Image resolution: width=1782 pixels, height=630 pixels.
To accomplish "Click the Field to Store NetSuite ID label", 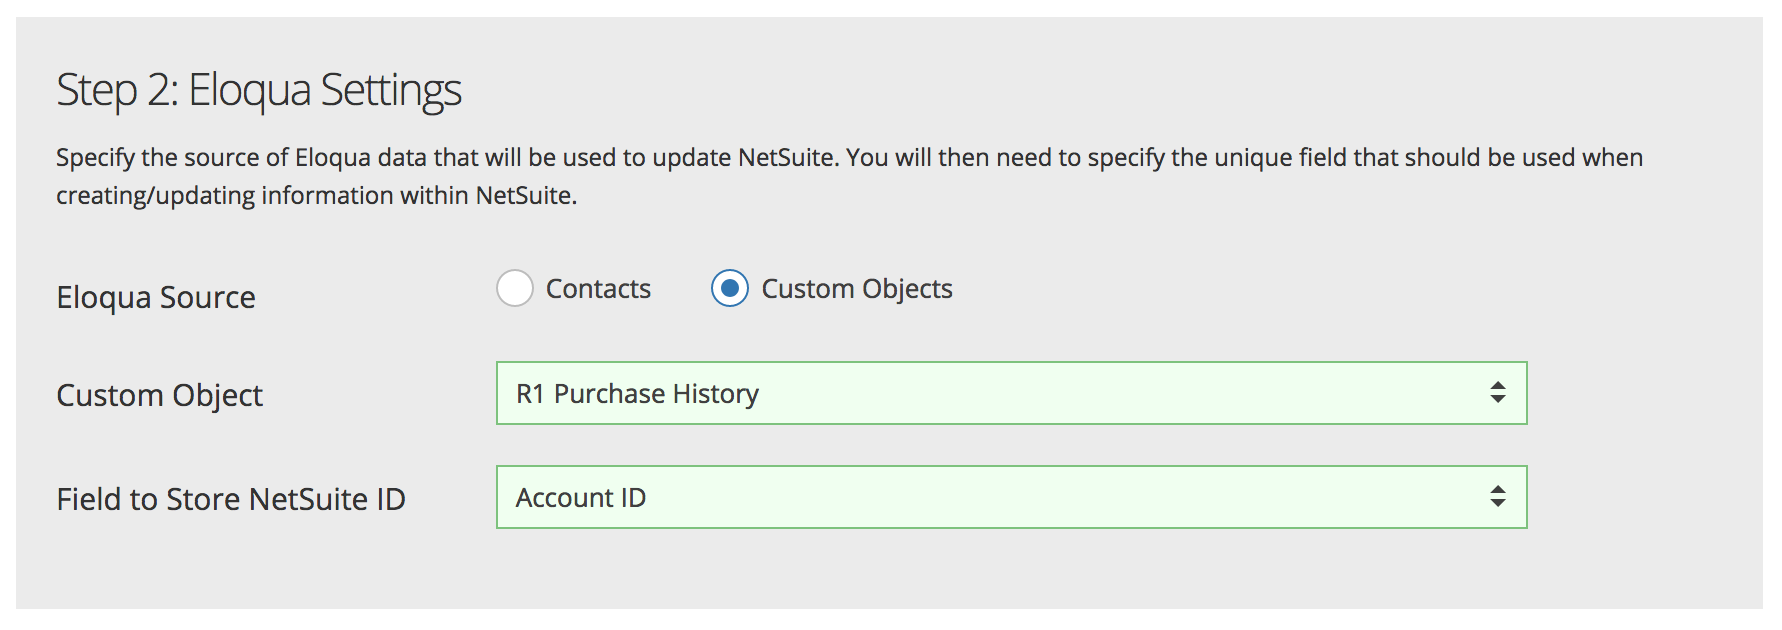I will point(231,499).
